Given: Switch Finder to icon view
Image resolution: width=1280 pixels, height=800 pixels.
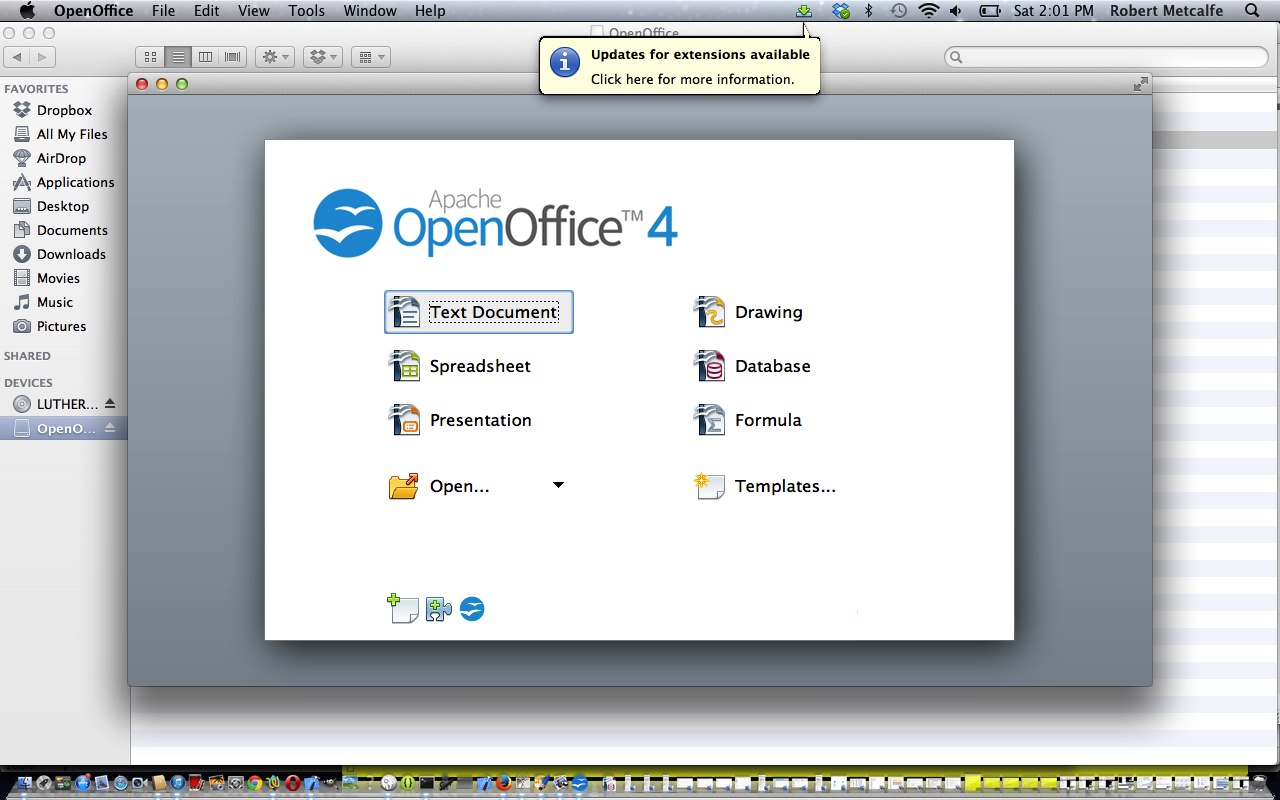Looking at the screenshot, I should point(150,57).
